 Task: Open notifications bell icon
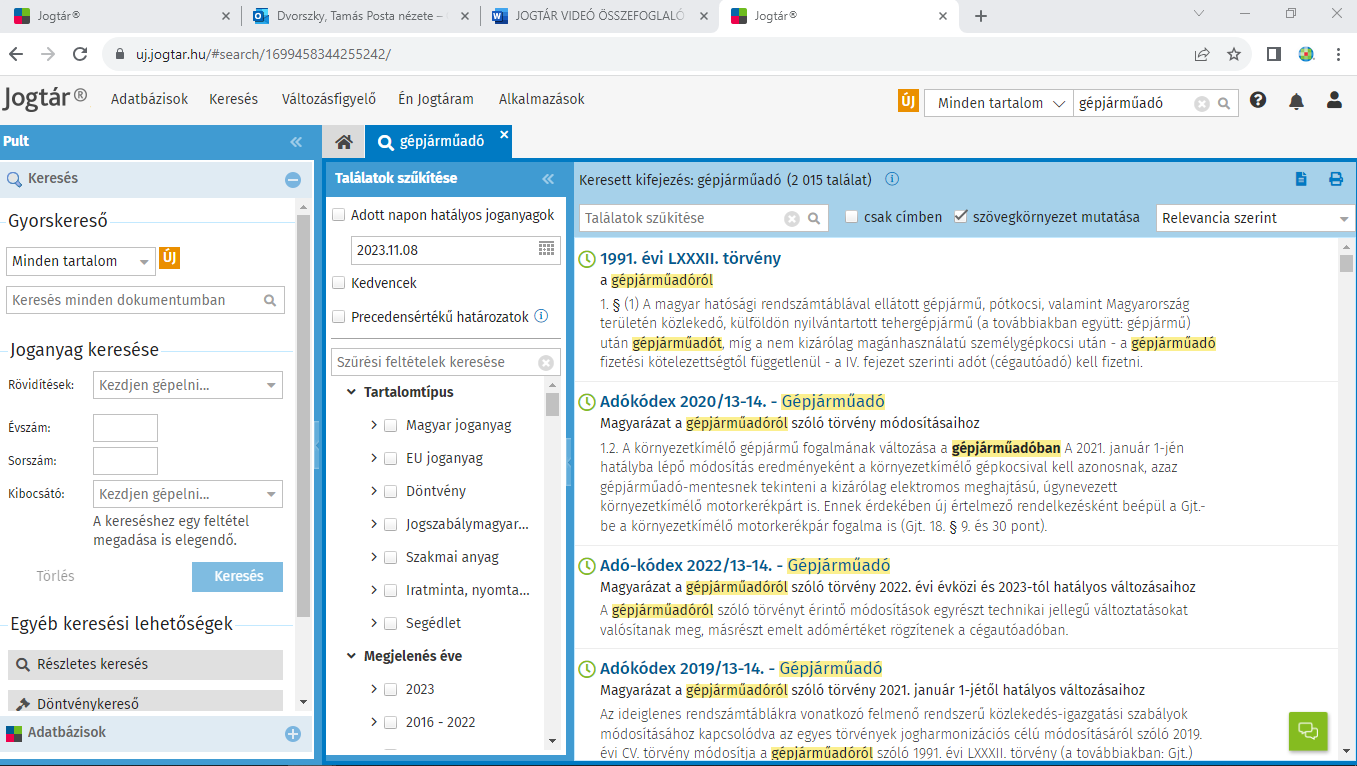pyautogui.click(x=1296, y=101)
